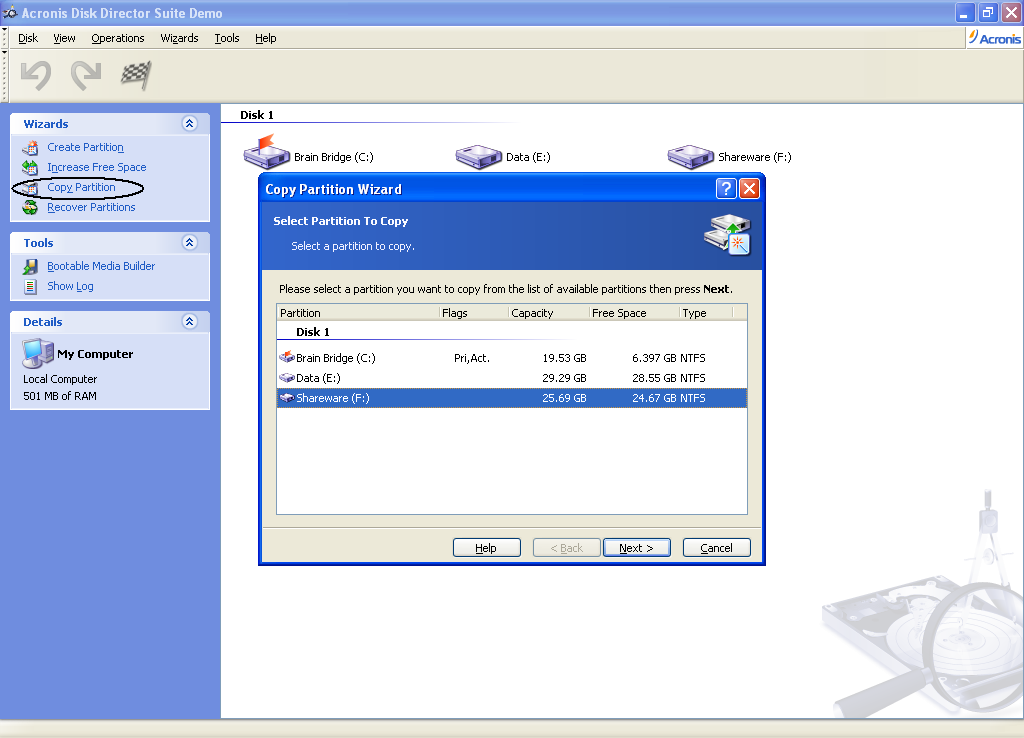Click the Acronis app icon in the title bar

[x=10, y=12]
